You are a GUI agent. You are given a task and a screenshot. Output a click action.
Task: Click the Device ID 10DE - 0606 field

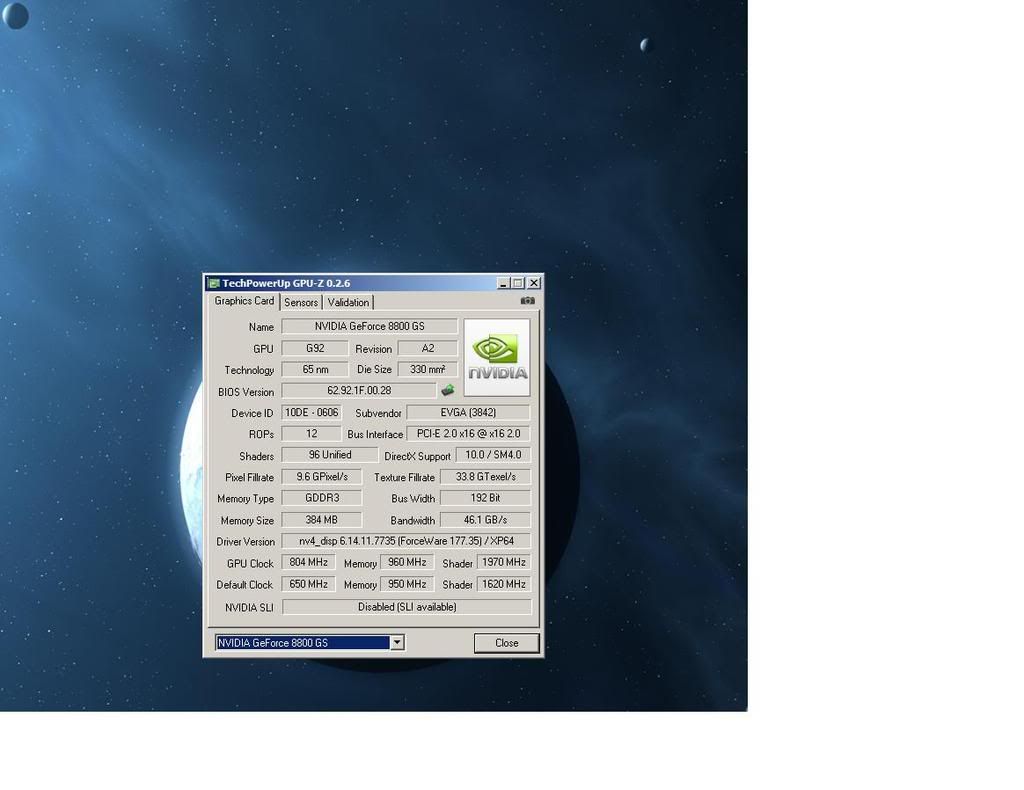312,413
